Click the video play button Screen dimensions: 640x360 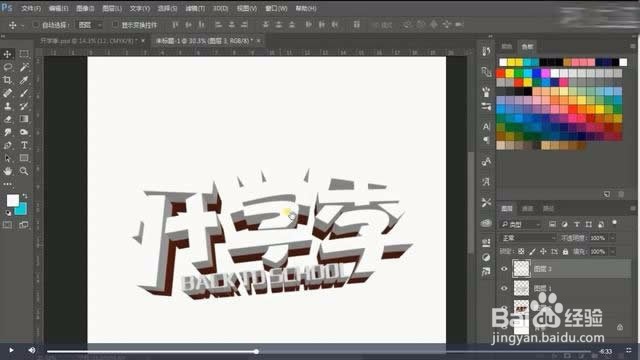(11, 350)
